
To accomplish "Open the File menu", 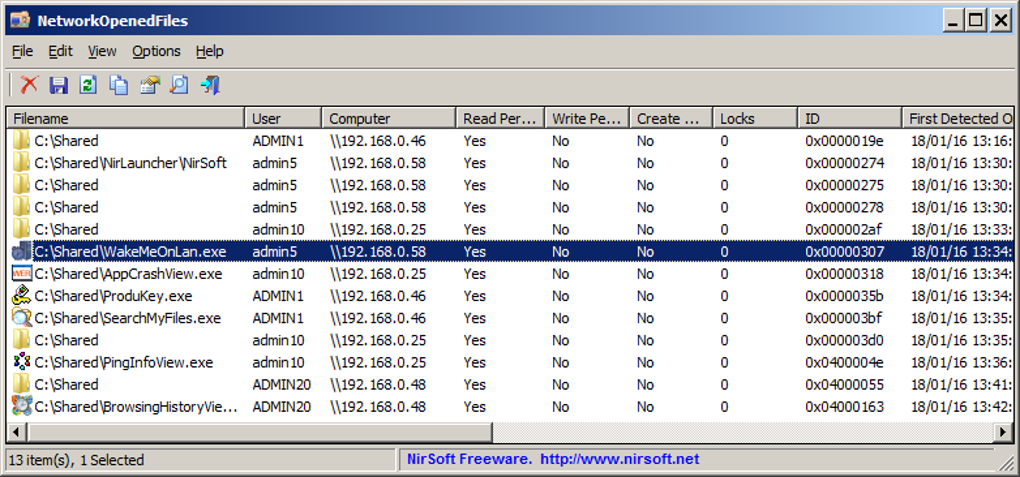I will click(x=22, y=51).
